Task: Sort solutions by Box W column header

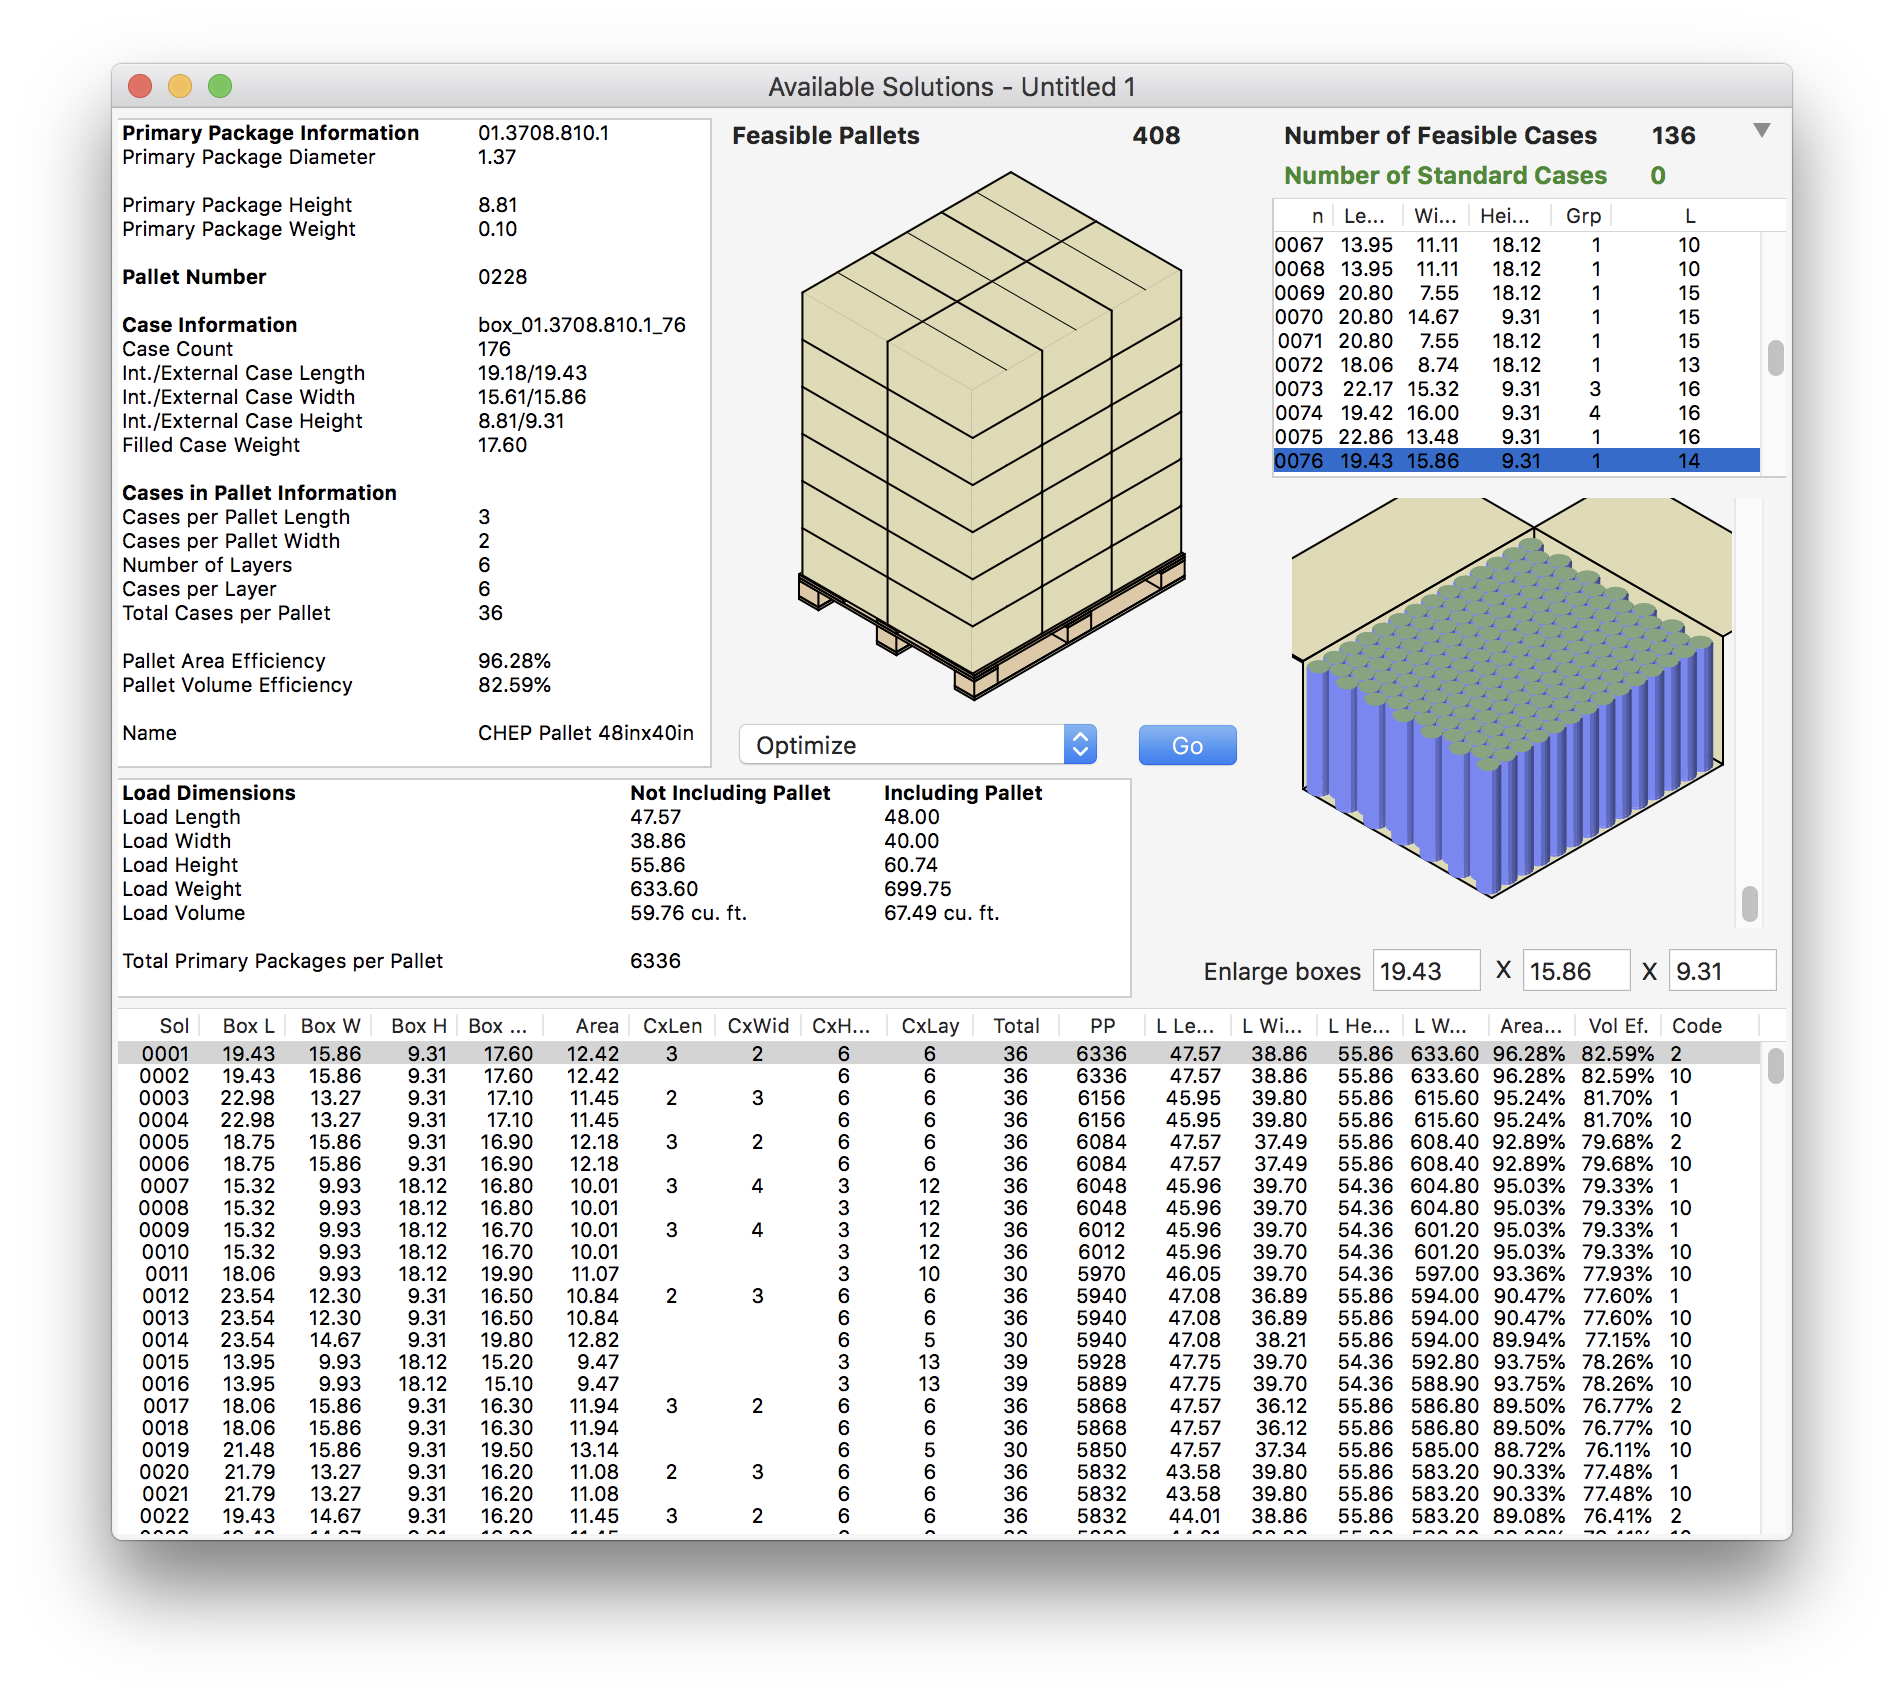Action: pyautogui.click(x=328, y=1025)
